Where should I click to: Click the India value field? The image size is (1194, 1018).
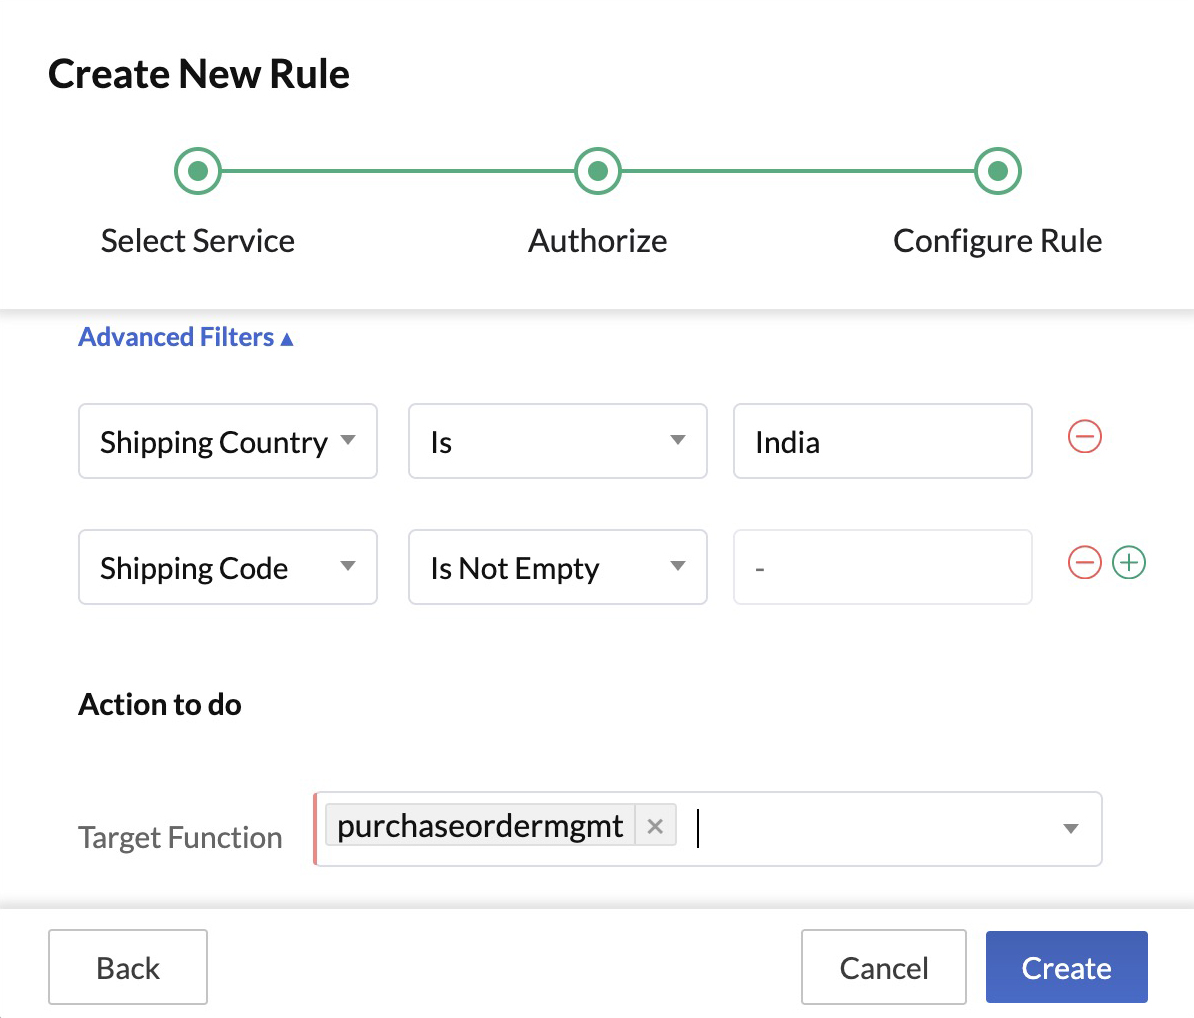(x=882, y=441)
